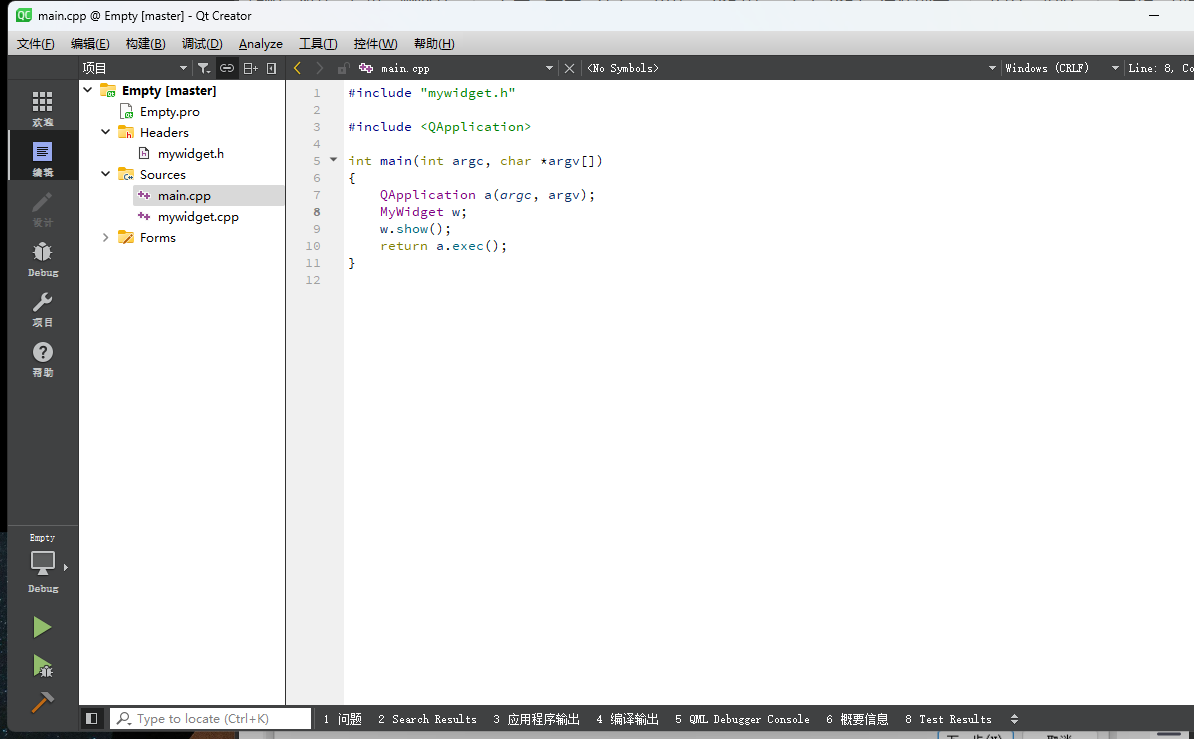Open 2 Search Results pane
The height and width of the screenshot is (739, 1194).
click(x=427, y=718)
